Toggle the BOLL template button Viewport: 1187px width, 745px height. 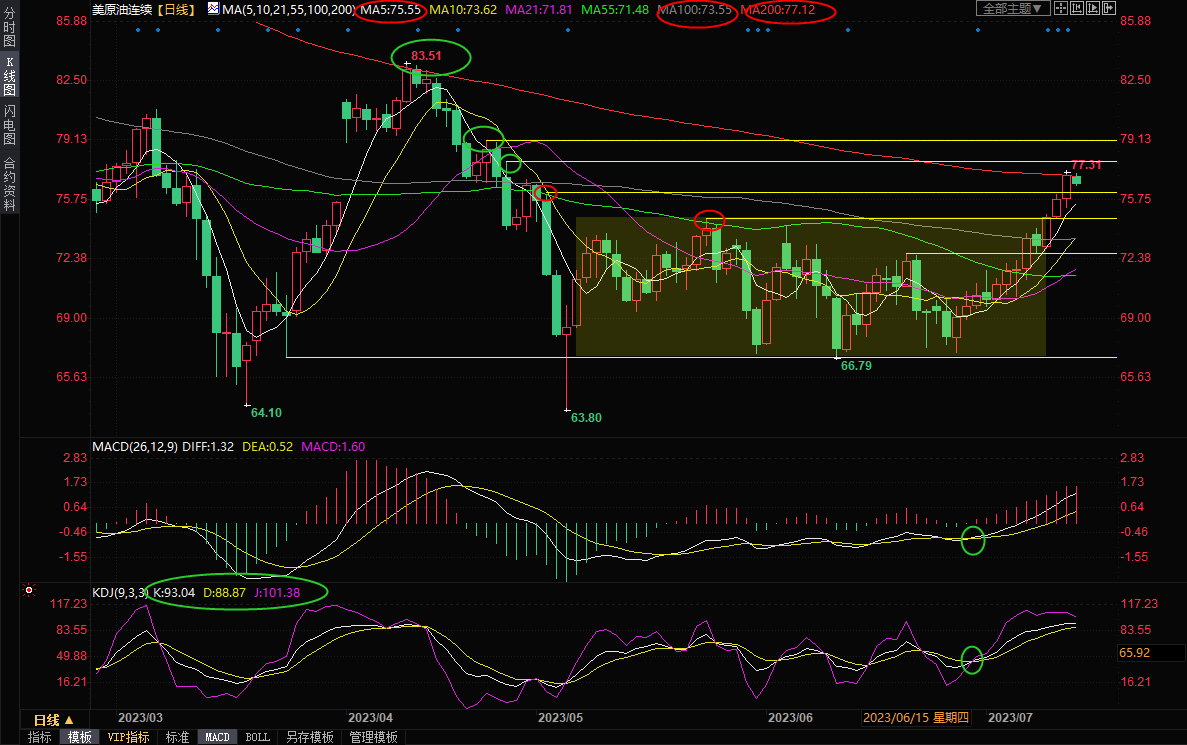click(x=257, y=737)
